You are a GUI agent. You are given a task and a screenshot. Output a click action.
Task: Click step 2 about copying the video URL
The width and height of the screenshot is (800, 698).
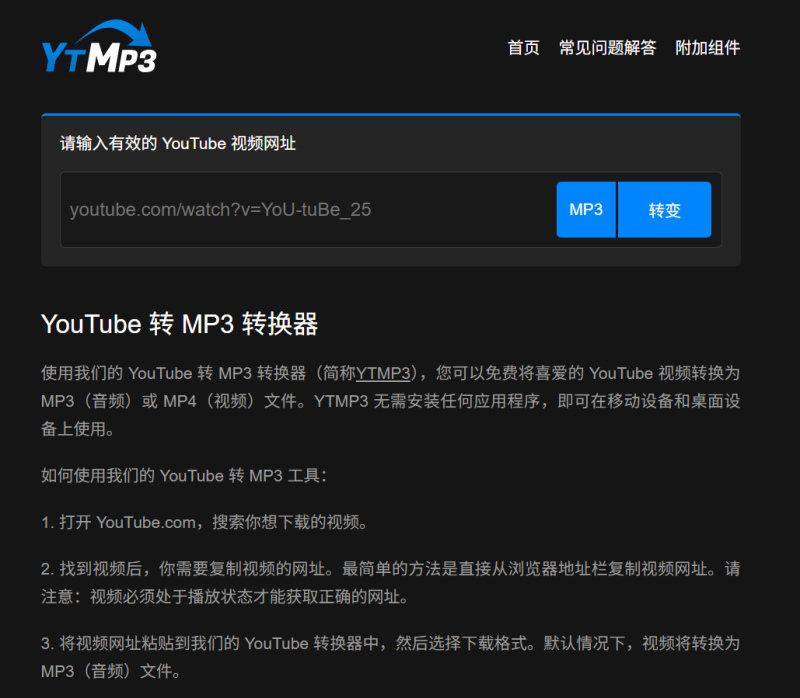(x=390, y=583)
